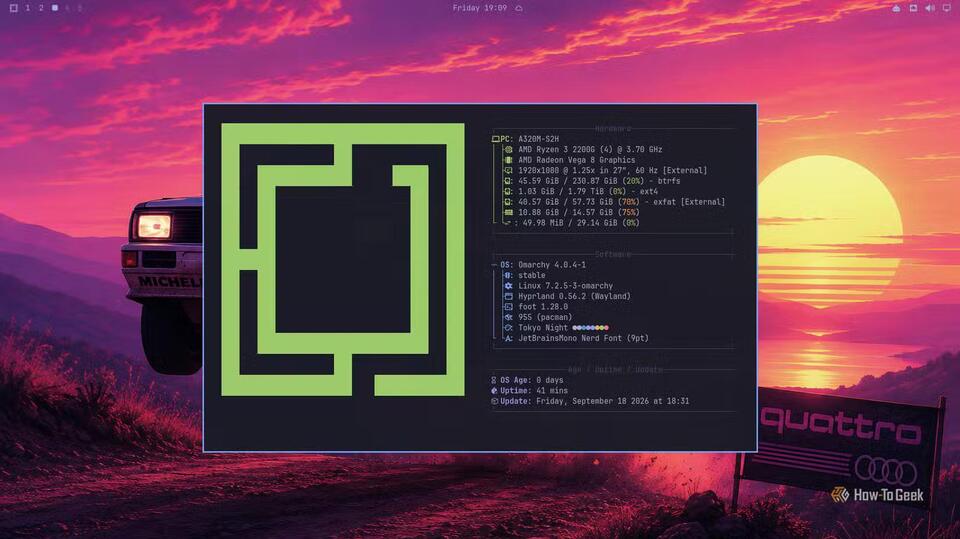The image size is (960, 539).
Task: Click the first tray icon in the right group
Action: click(x=896, y=8)
